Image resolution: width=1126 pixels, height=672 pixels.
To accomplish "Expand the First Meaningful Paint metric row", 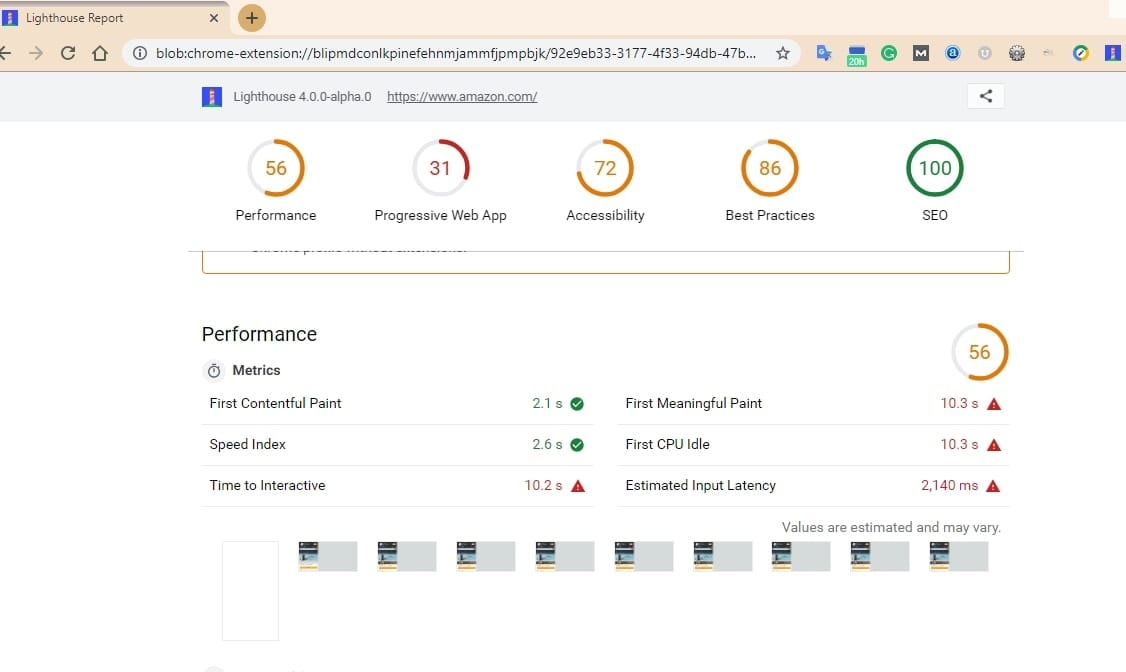I will click(813, 403).
